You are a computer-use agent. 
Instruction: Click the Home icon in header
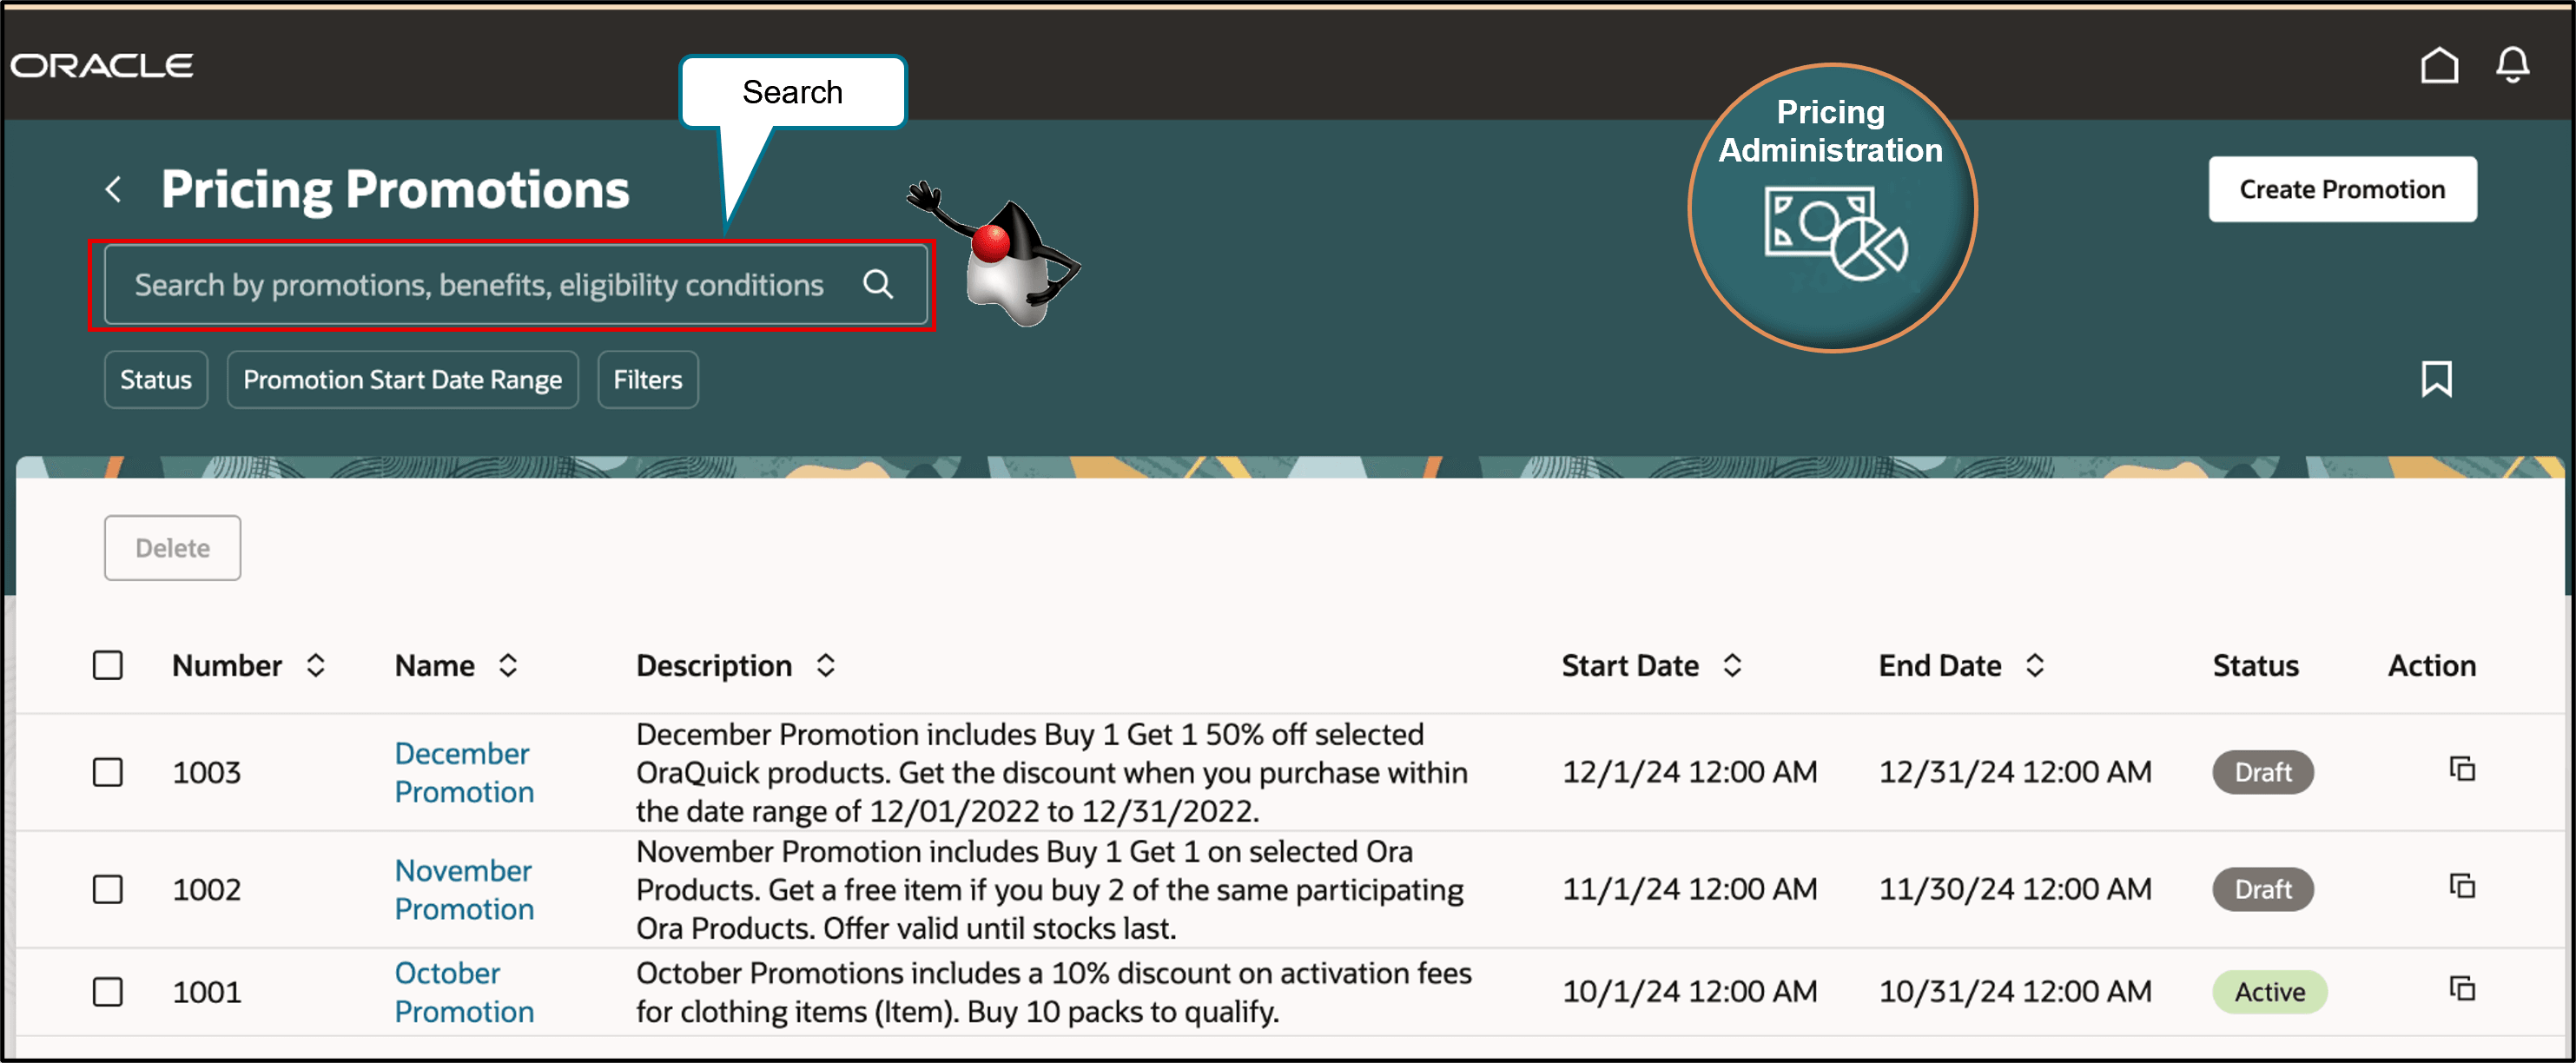tap(2438, 66)
